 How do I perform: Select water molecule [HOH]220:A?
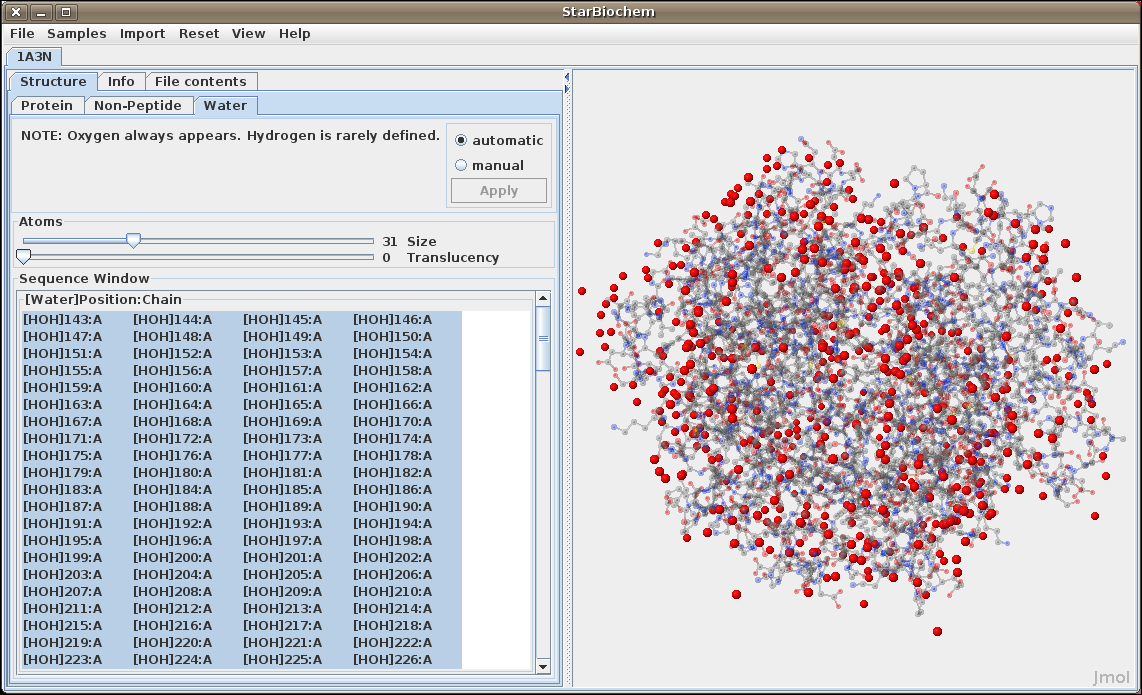click(x=173, y=643)
